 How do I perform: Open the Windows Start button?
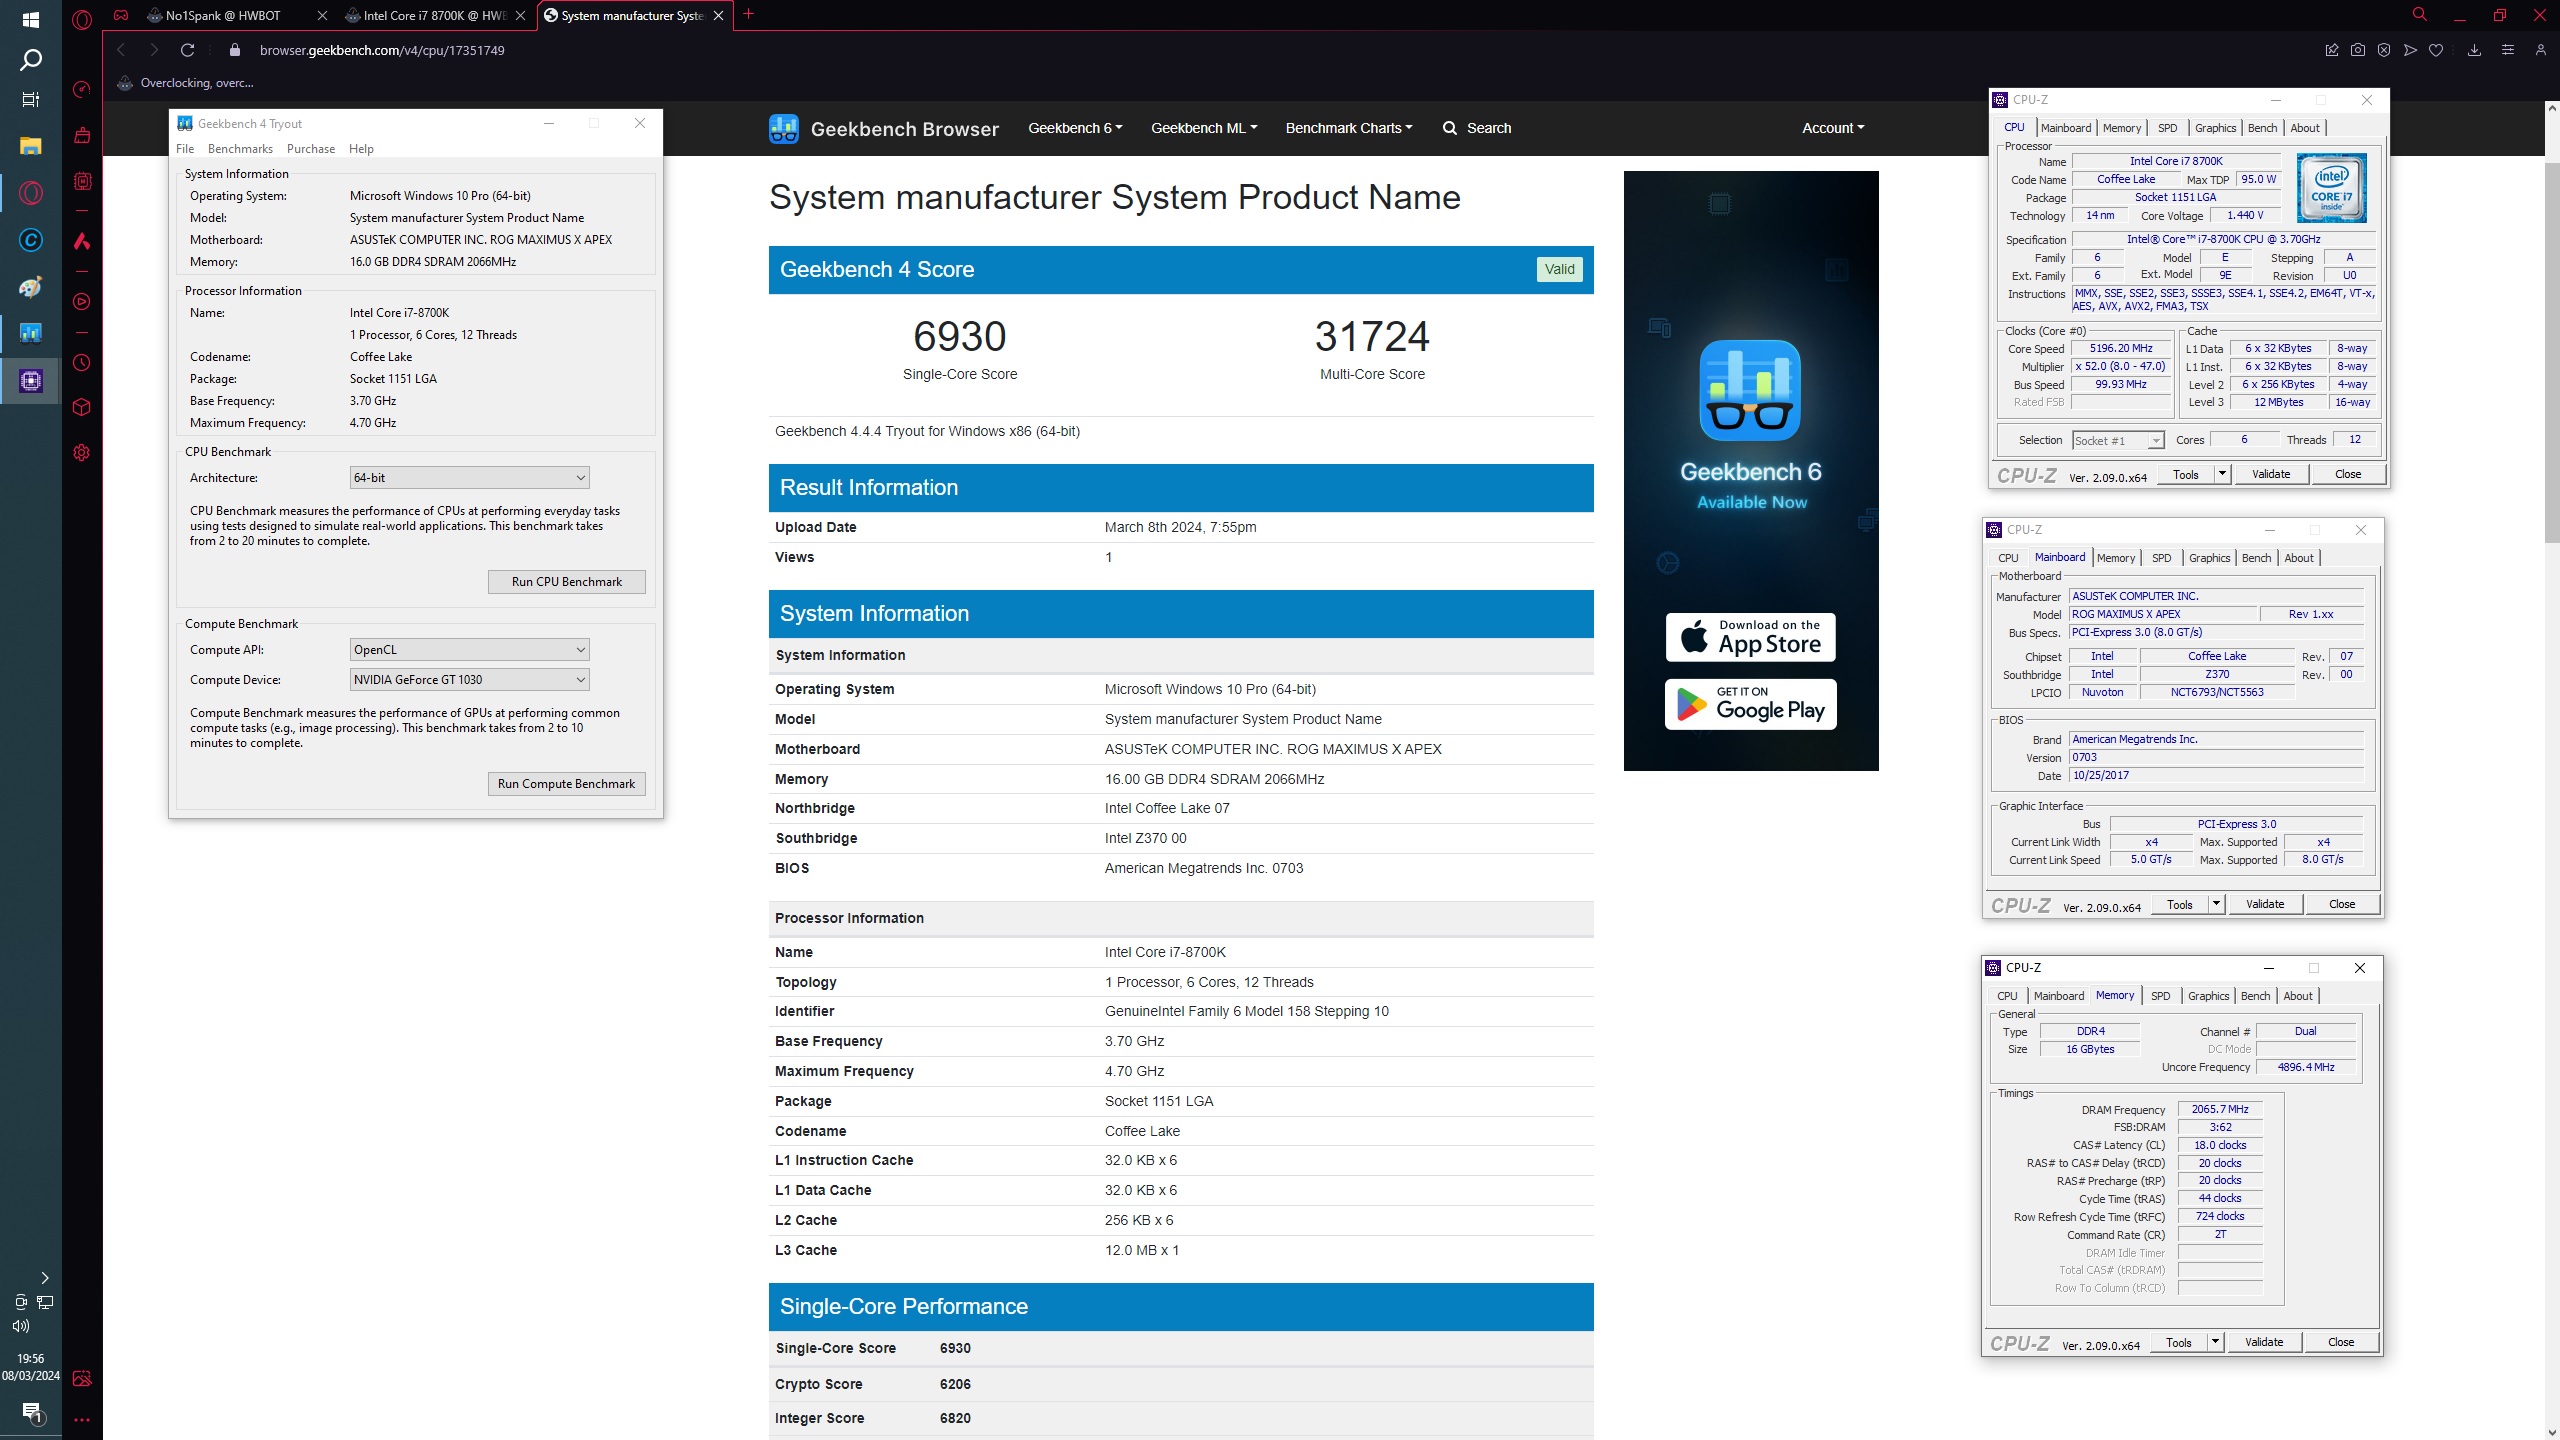[31, 19]
